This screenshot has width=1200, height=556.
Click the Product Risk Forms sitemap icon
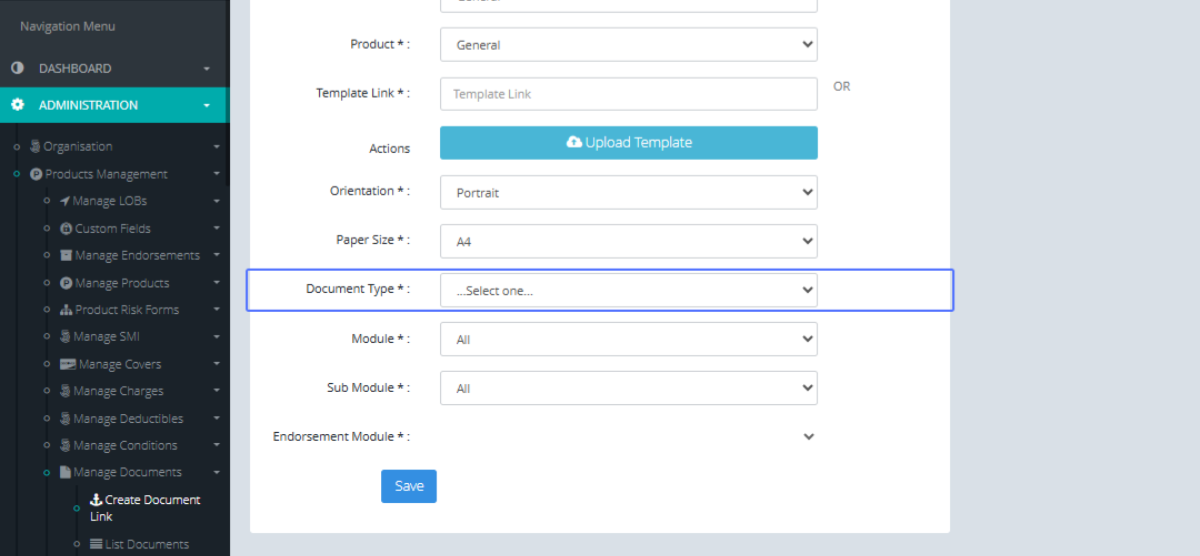click(66, 310)
